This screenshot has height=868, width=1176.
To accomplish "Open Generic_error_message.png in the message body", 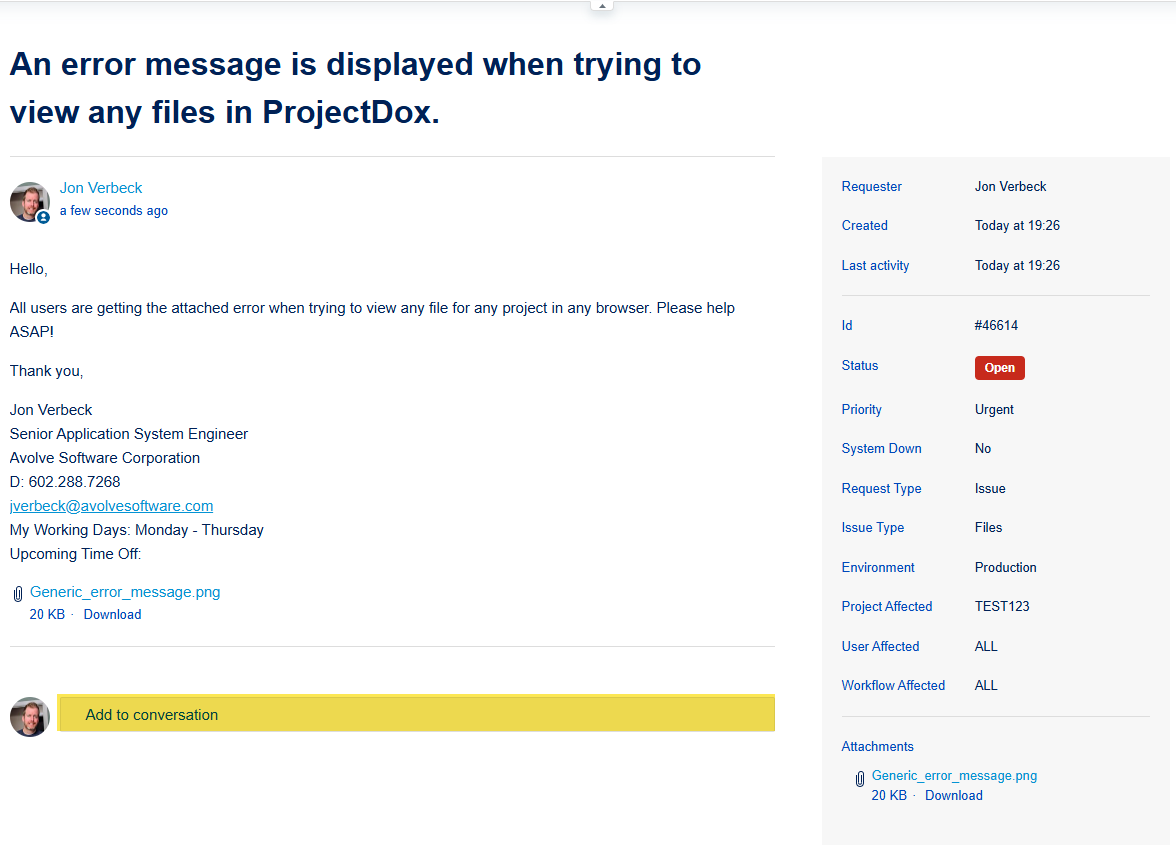I will pyautogui.click(x=125, y=592).
